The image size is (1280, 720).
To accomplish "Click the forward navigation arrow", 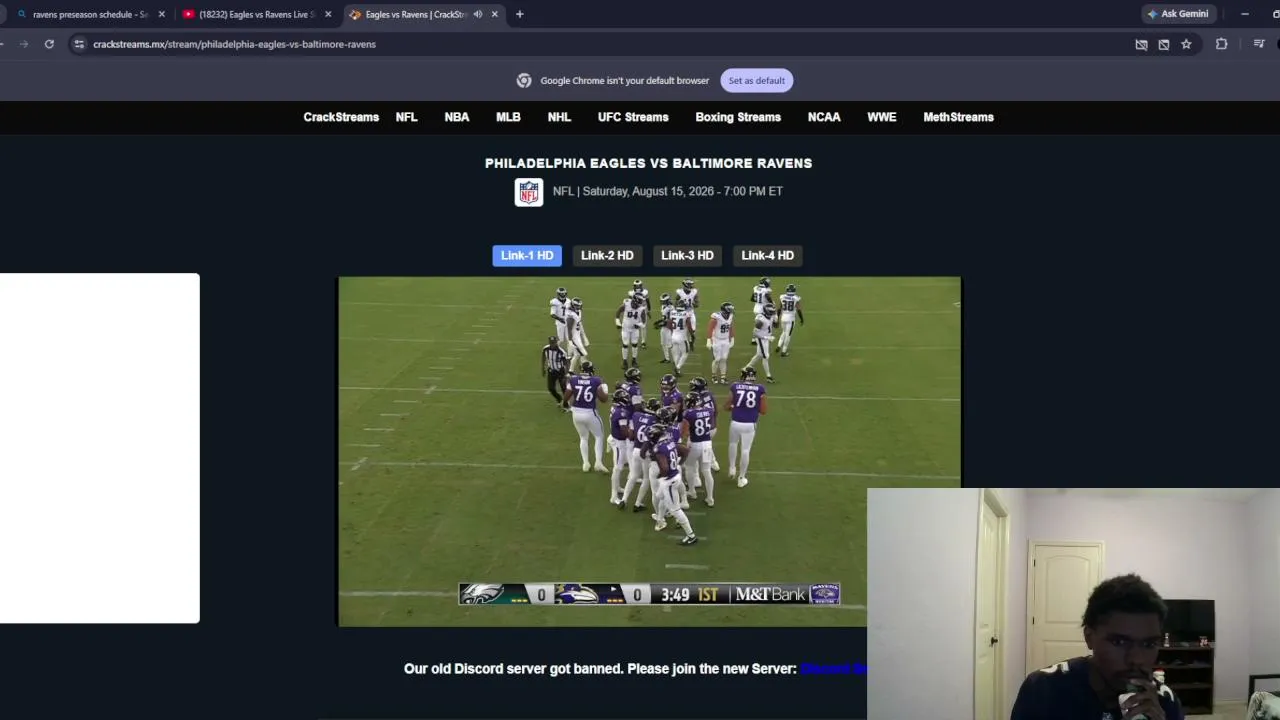I will tap(24, 44).
